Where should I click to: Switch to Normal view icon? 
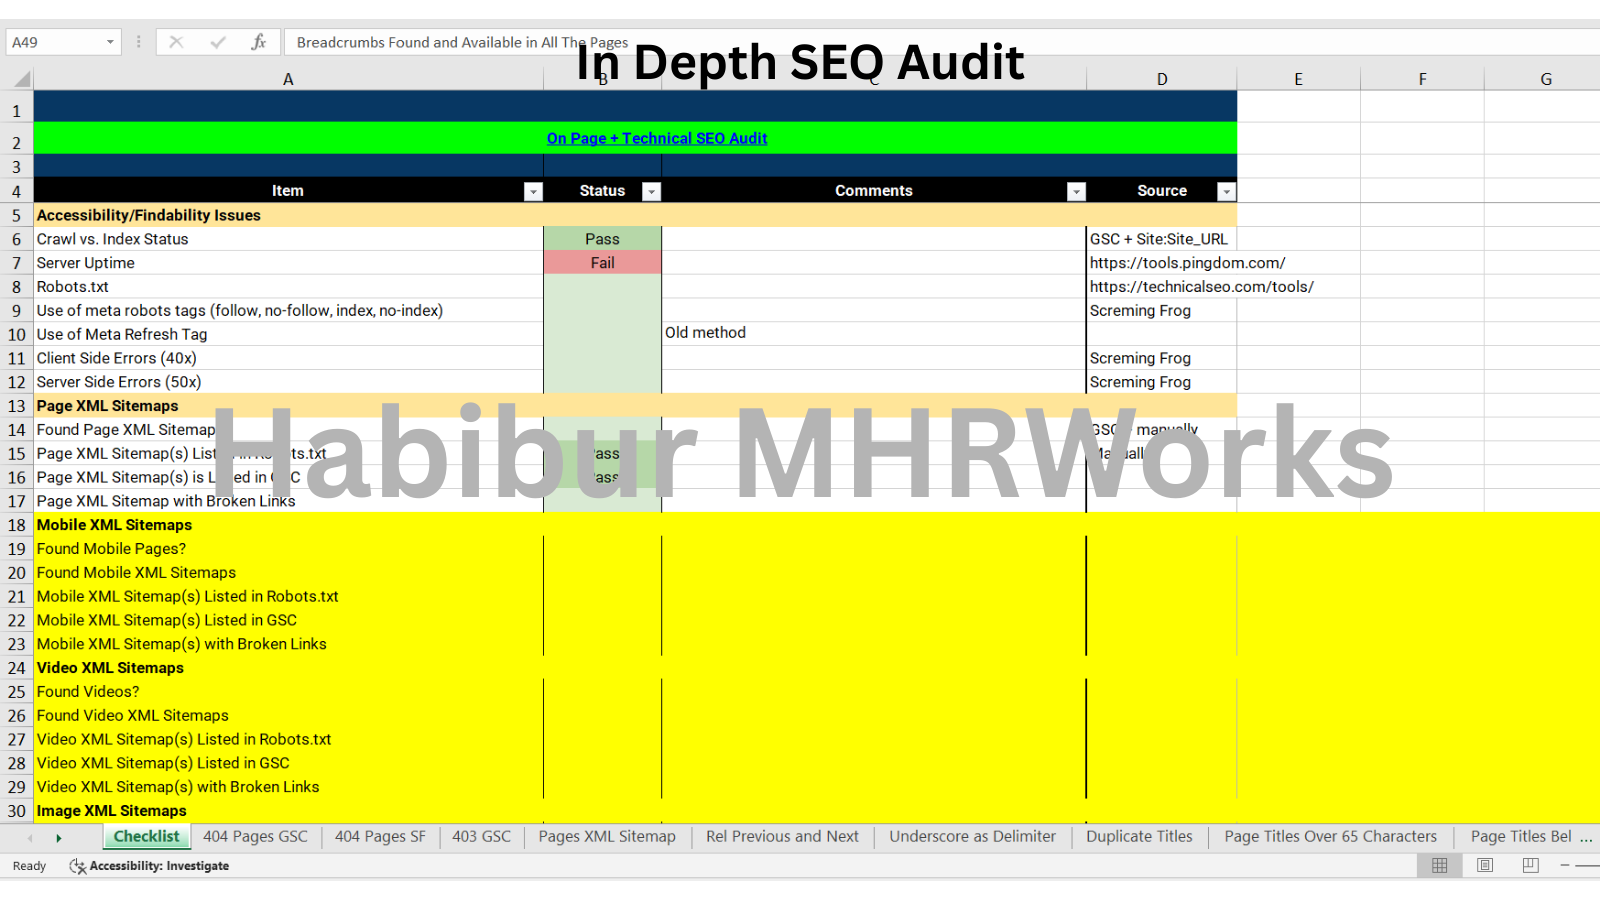point(1439,866)
